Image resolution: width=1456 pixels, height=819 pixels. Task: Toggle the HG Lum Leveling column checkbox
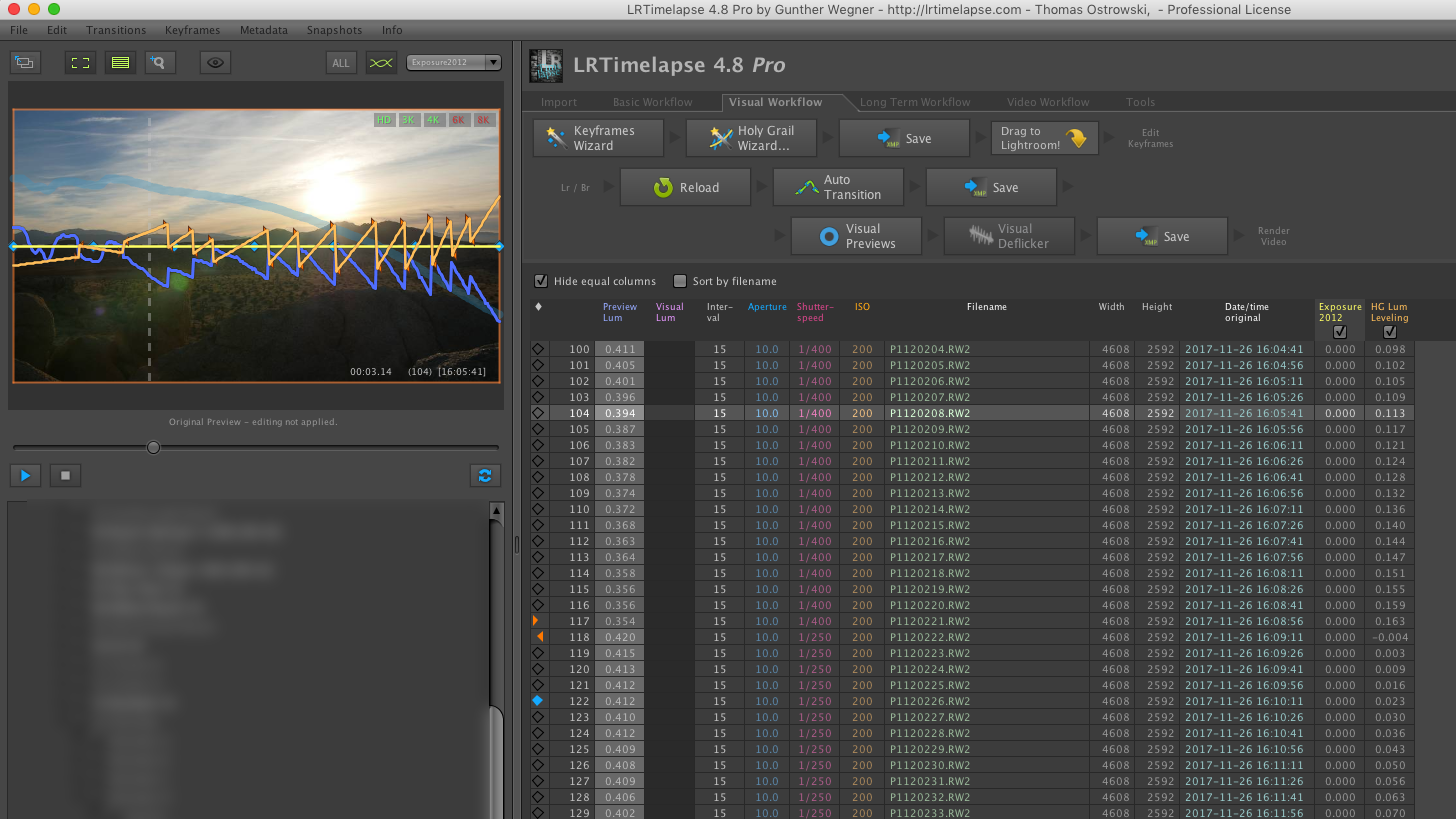coord(1389,332)
